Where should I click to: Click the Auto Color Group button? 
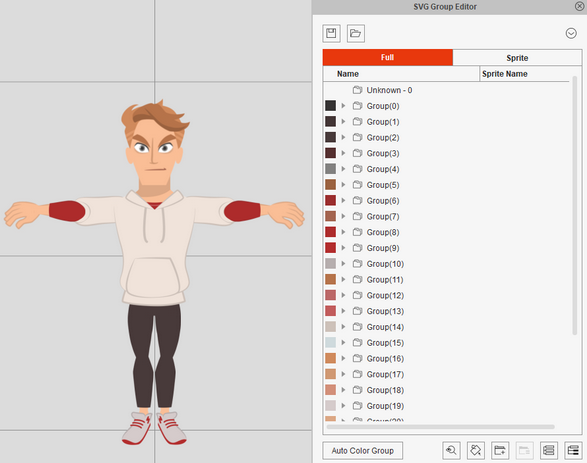362,451
